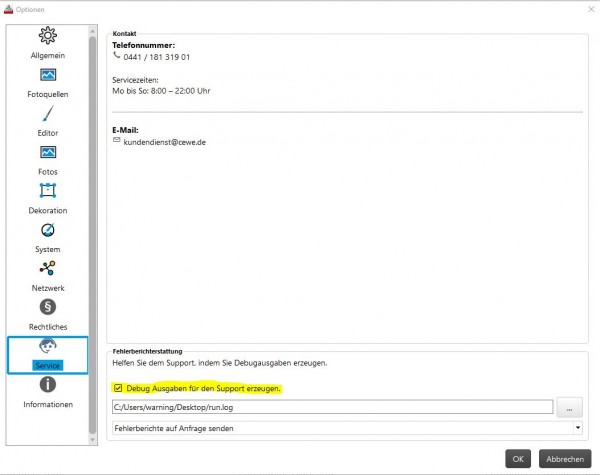Click into the run.log file path field
This screenshot has width=600, height=475.
pyautogui.click(x=333, y=407)
